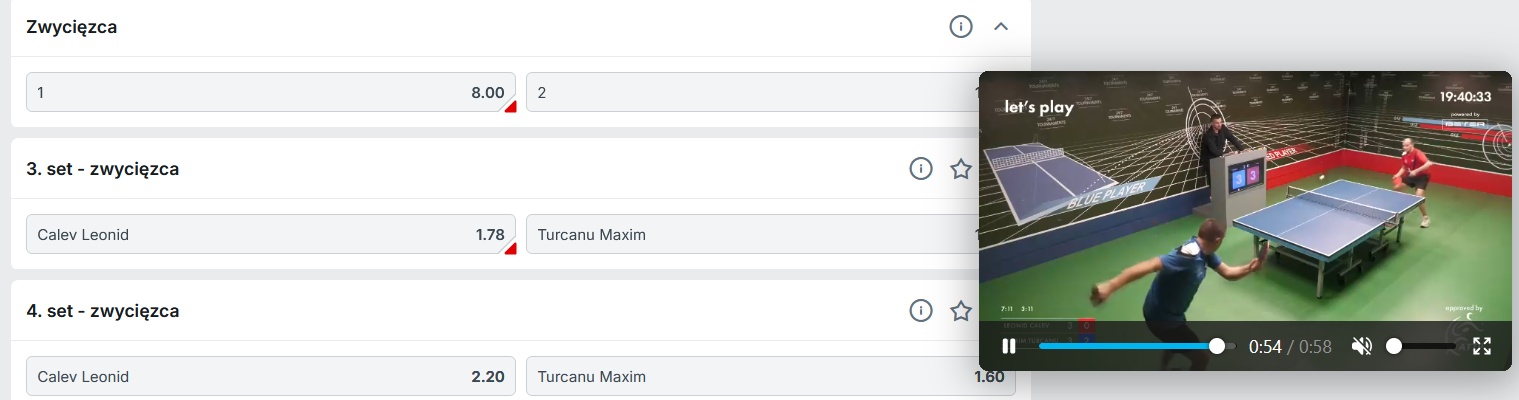
Task: Collapse the Zwycięzca section
Action: [x=1001, y=27]
